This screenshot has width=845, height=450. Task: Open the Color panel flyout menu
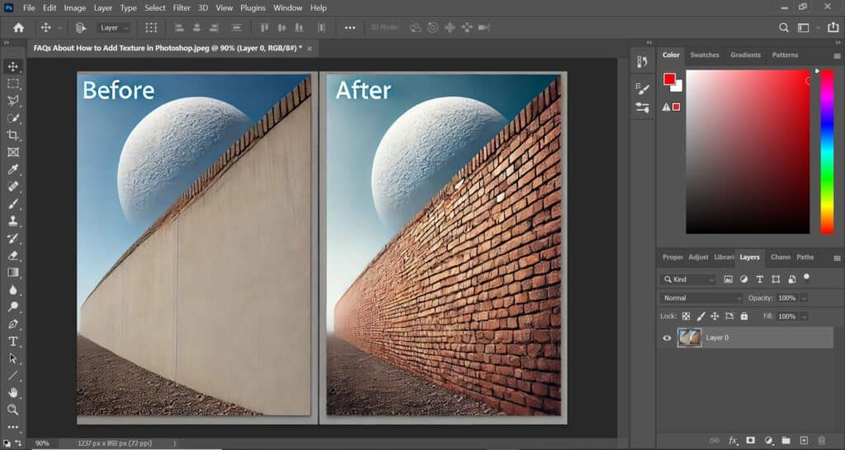[837, 56]
